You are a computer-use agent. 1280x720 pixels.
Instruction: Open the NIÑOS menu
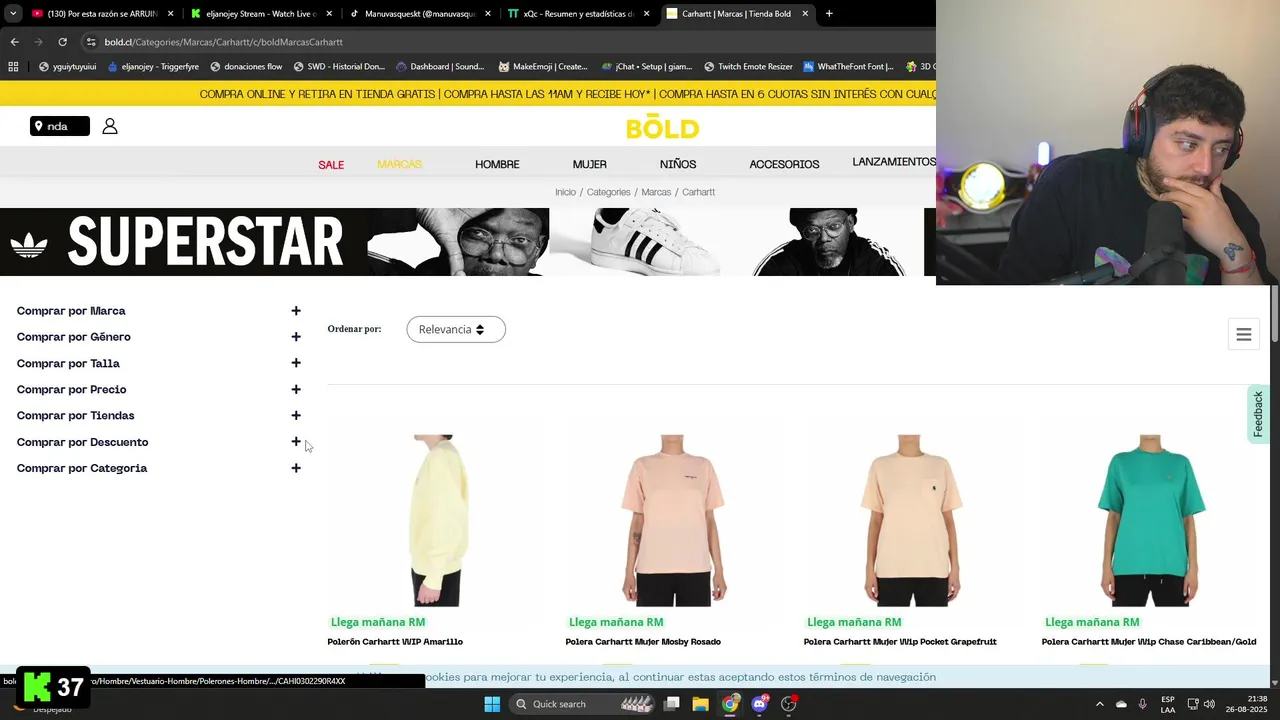coord(678,164)
